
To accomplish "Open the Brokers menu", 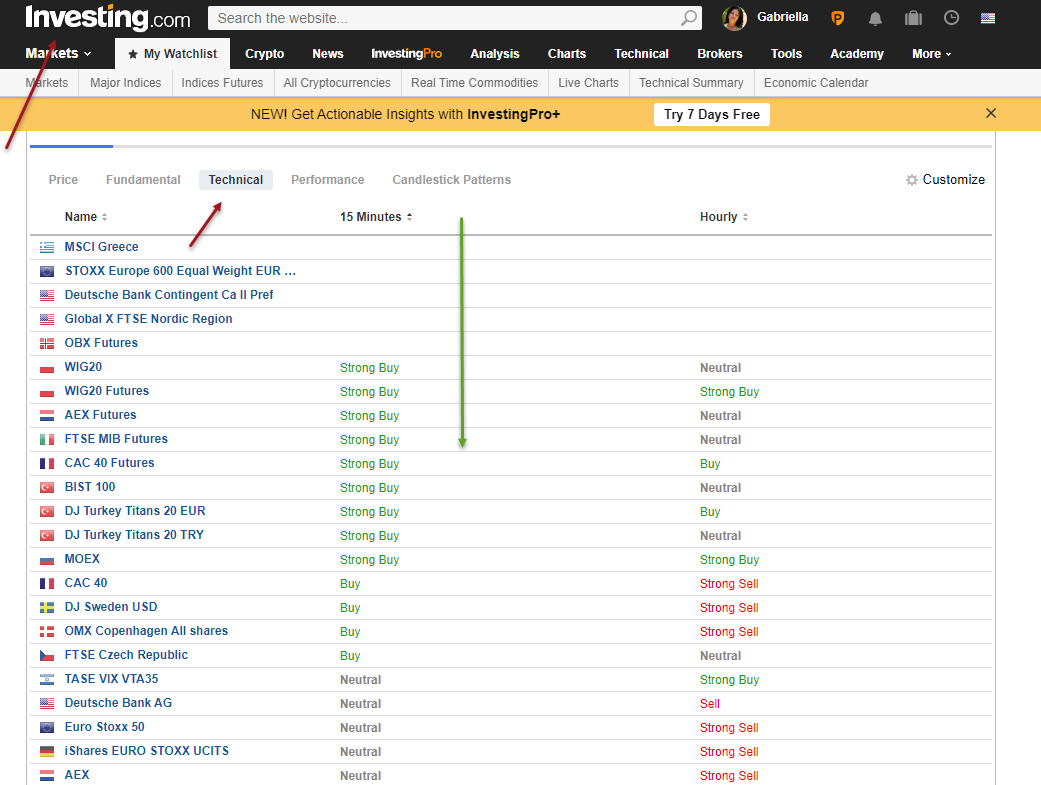I will (x=720, y=54).
